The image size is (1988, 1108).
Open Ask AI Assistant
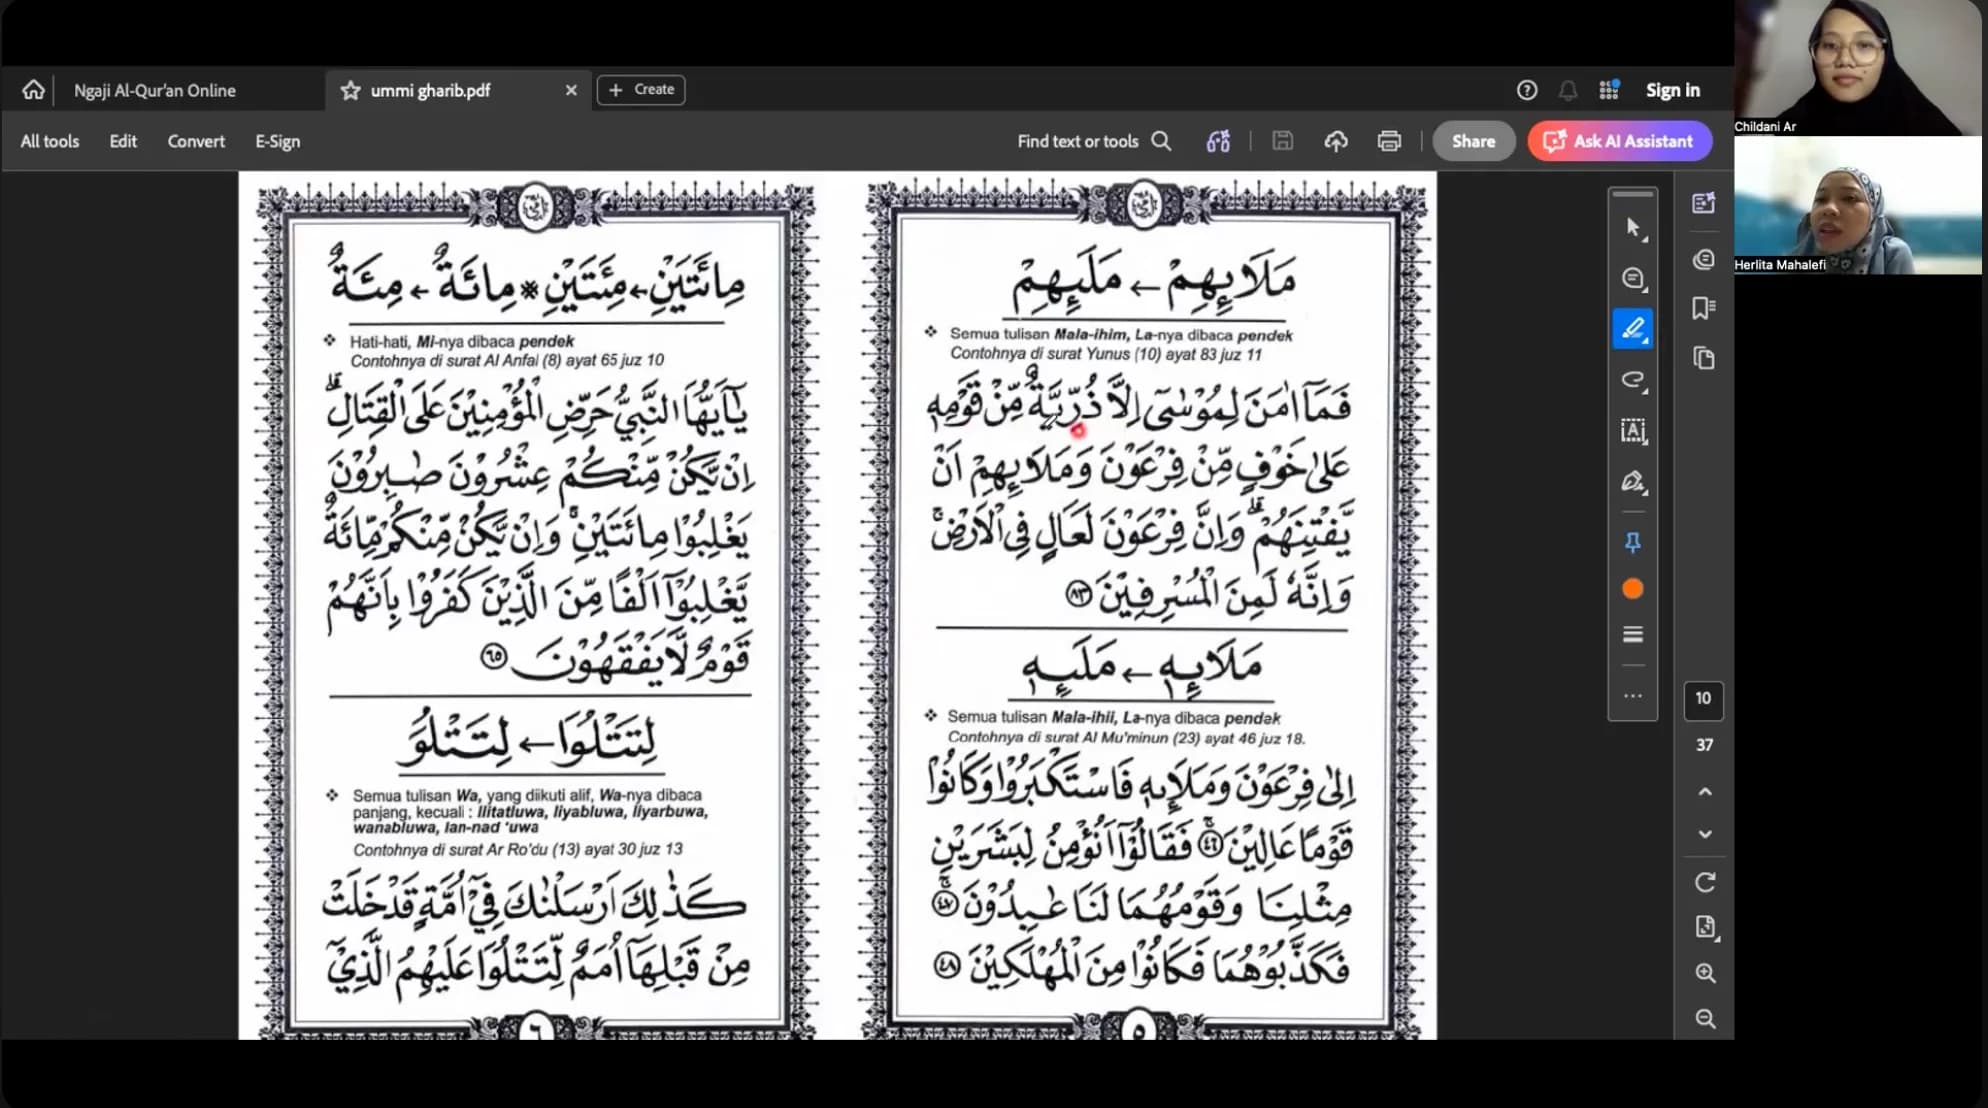[x=1619, y=141]
